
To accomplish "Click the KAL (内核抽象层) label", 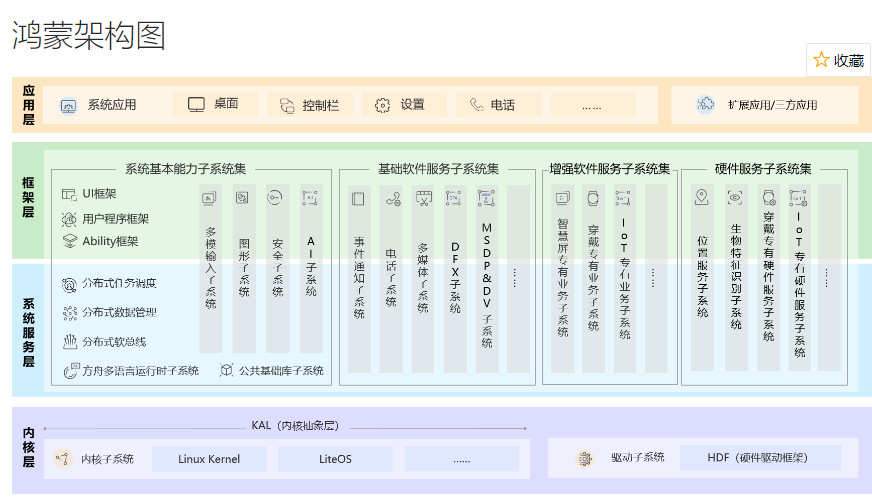I will (295, 426).
